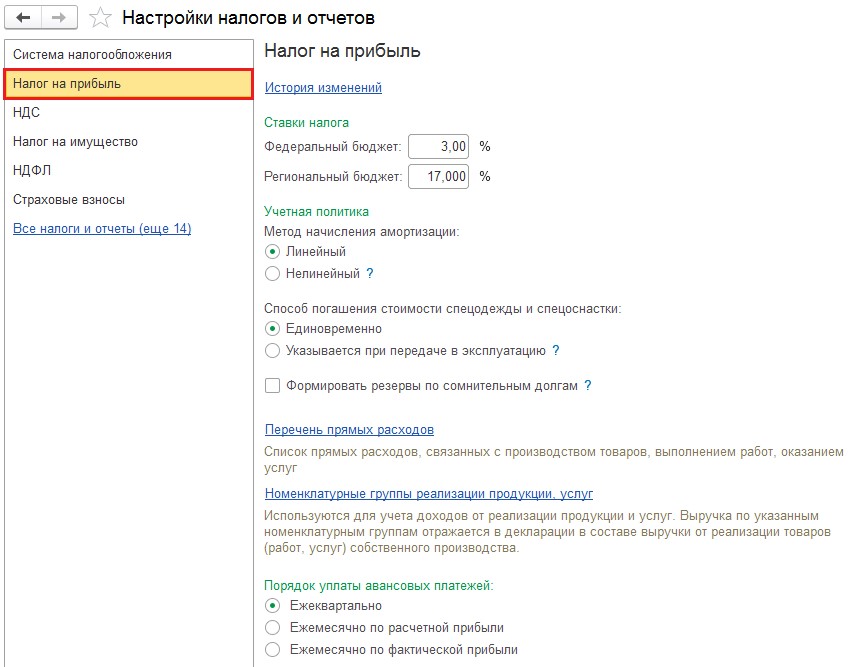Viewport: 852px width, 667px height.
Task: Open help for Указывается при передаче в эксплуатацию
Action: (x=555, y=350)
